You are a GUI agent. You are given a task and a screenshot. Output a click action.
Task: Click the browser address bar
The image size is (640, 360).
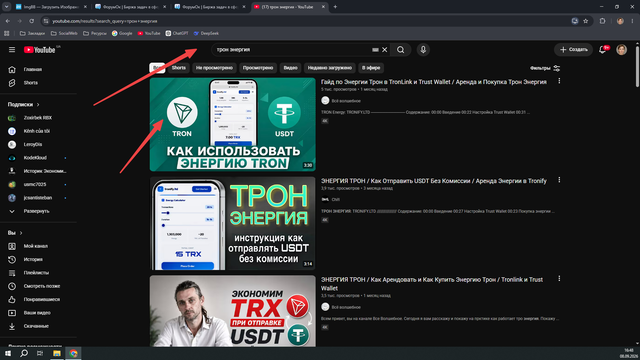point(306,21)
